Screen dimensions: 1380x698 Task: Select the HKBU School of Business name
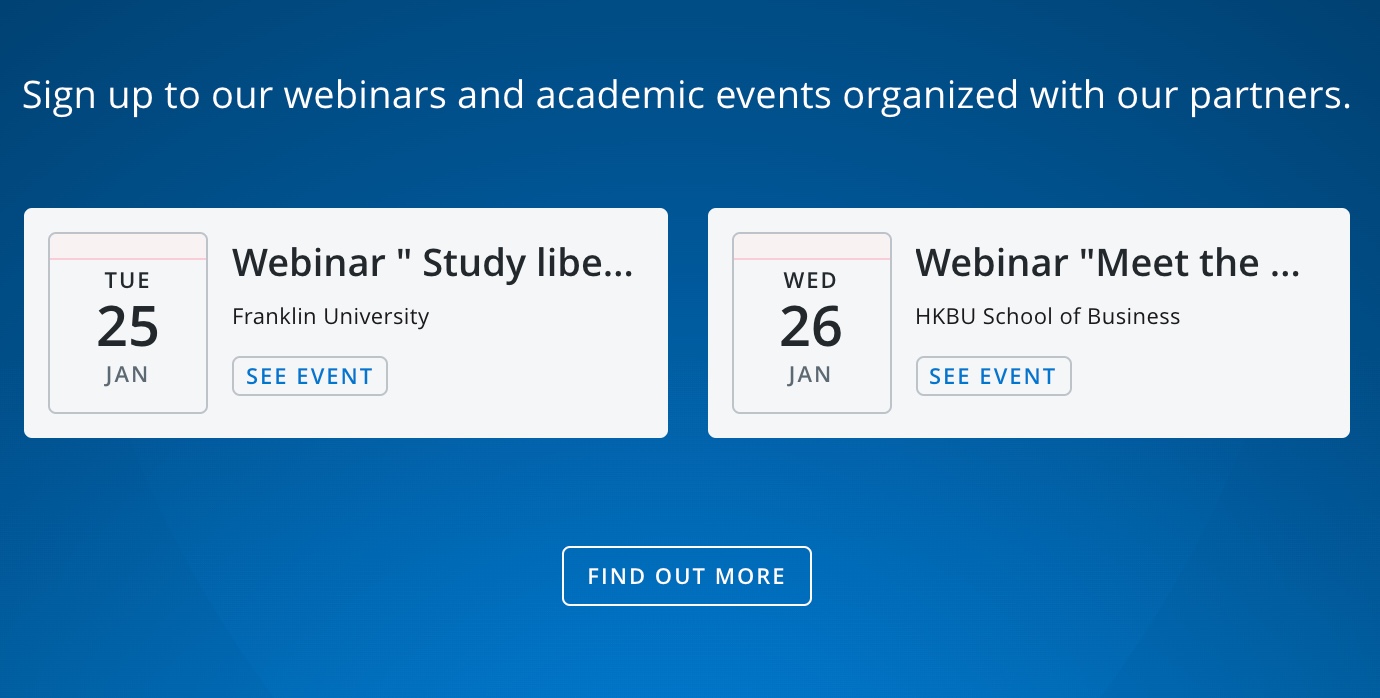[1047, 317]
